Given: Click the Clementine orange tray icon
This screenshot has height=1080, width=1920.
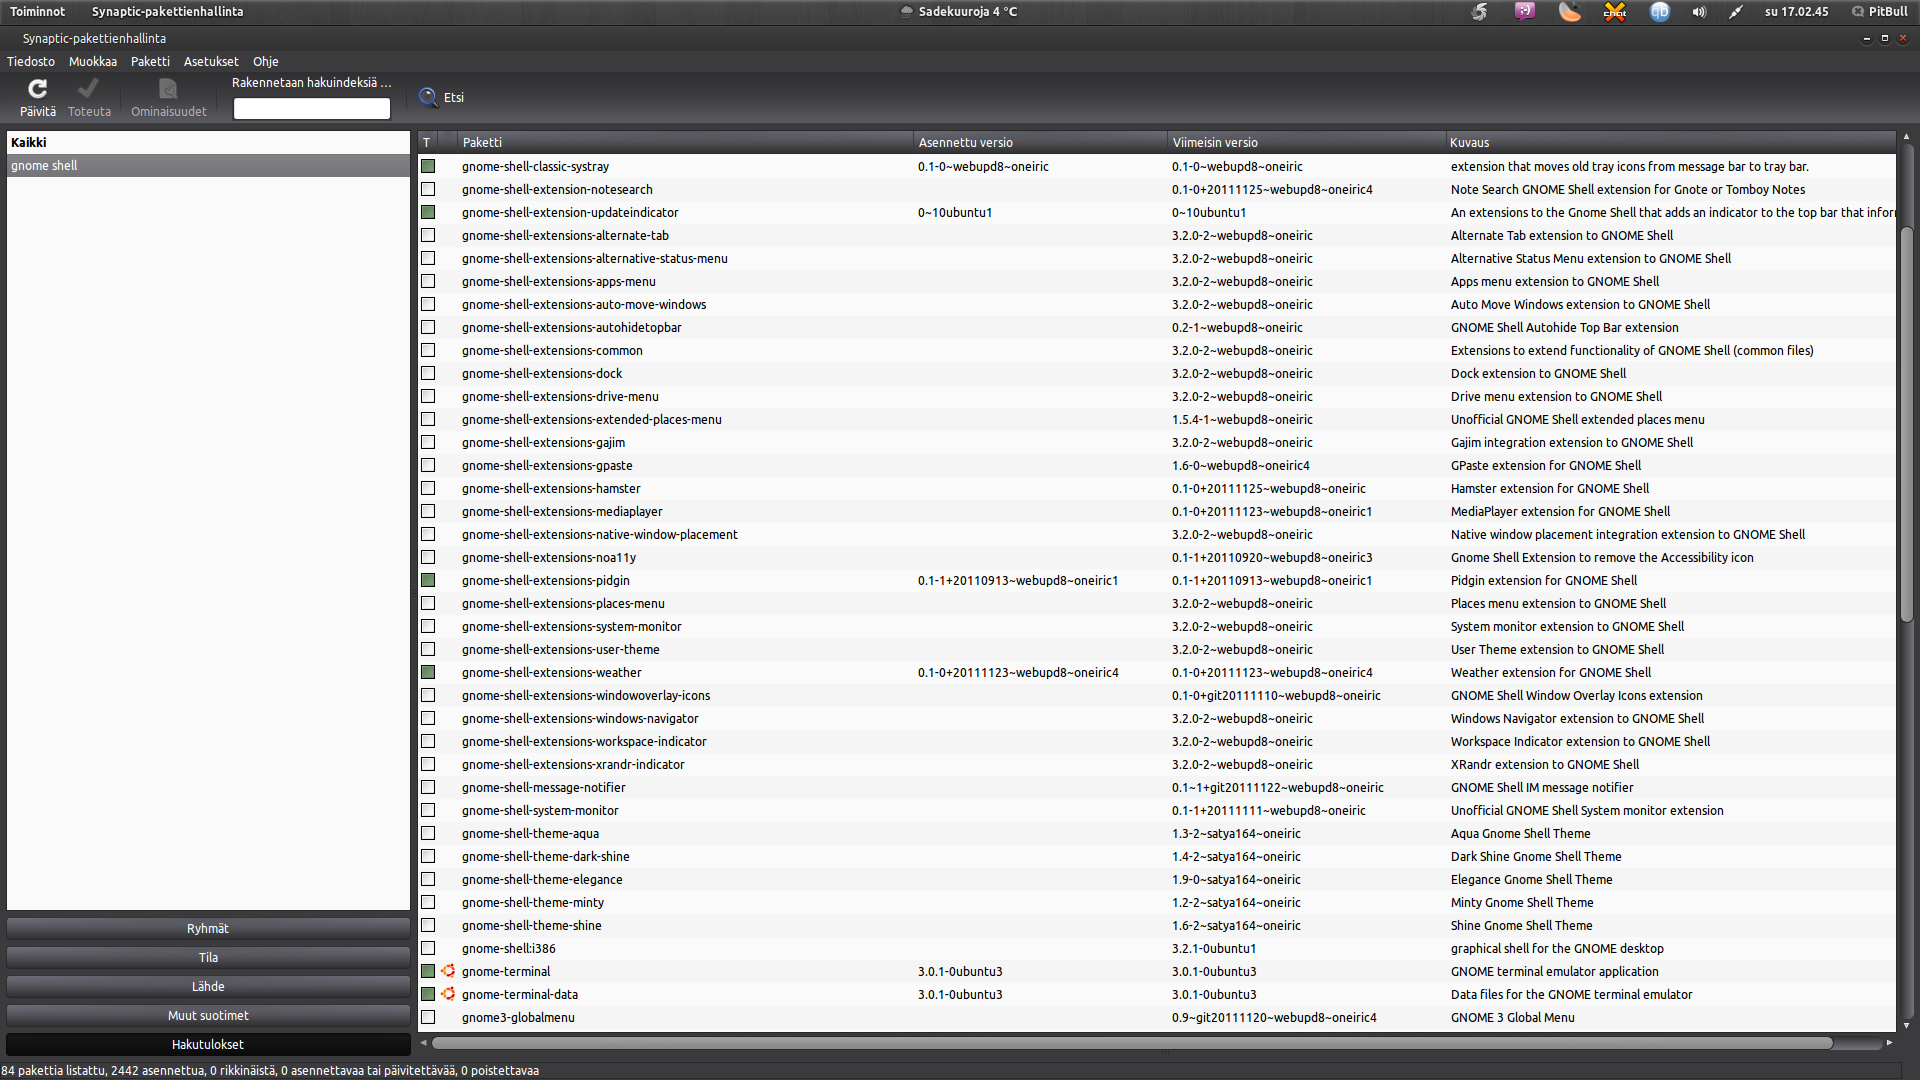Looking at the screenshot, I should coord(1570,12).
